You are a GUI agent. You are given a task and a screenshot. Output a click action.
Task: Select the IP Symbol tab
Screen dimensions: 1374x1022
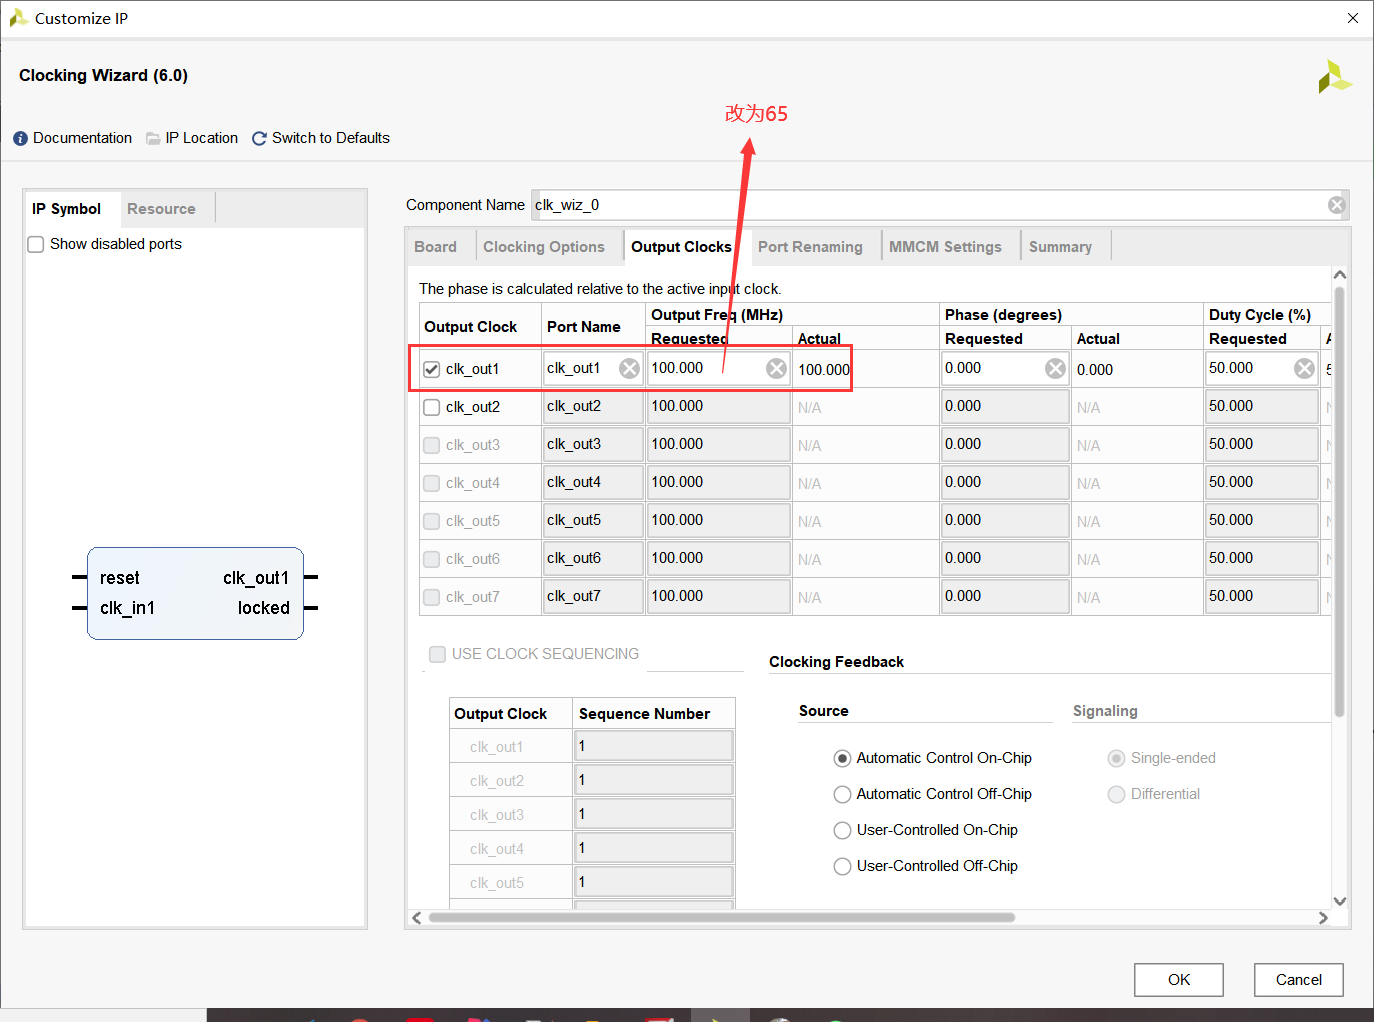pyautogui.click(x=67, y=209)
